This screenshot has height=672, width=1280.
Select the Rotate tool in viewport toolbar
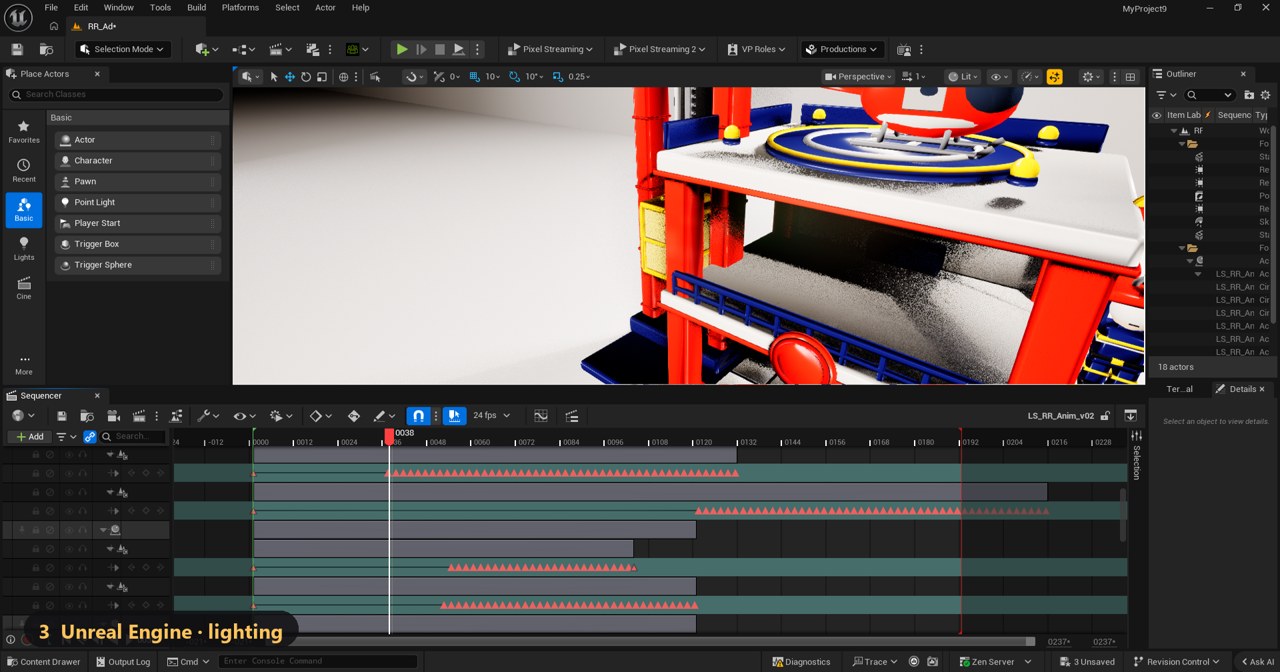tap(306, 77)
